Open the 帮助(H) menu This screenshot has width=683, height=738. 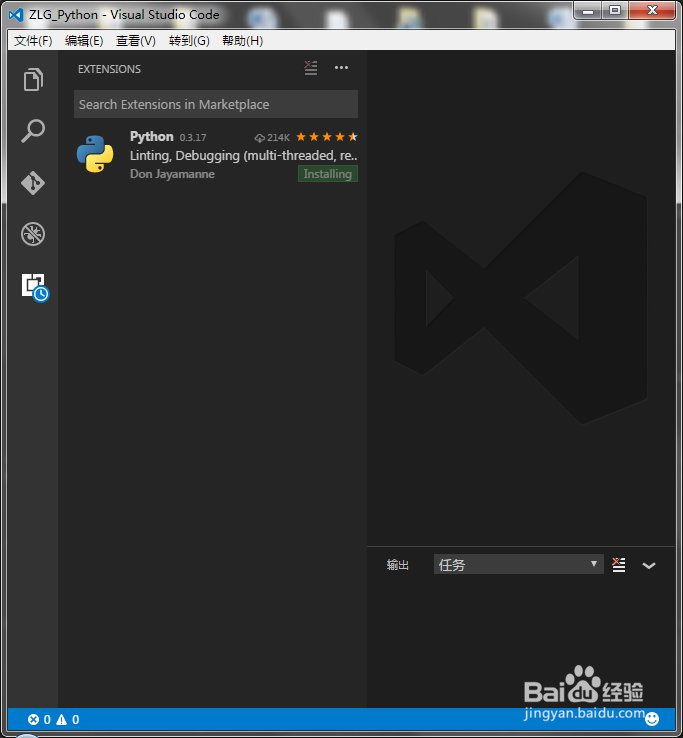[242, 41]
